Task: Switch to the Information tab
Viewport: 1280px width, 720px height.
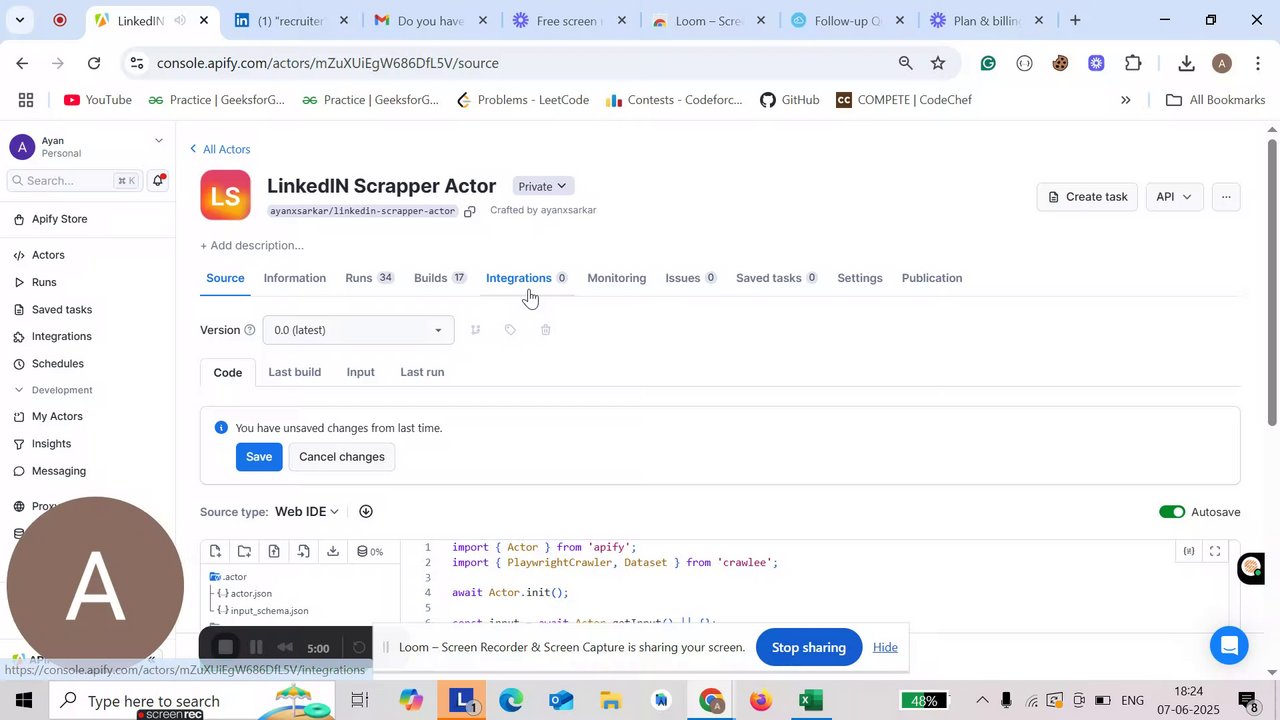Action: pos(295,278)
